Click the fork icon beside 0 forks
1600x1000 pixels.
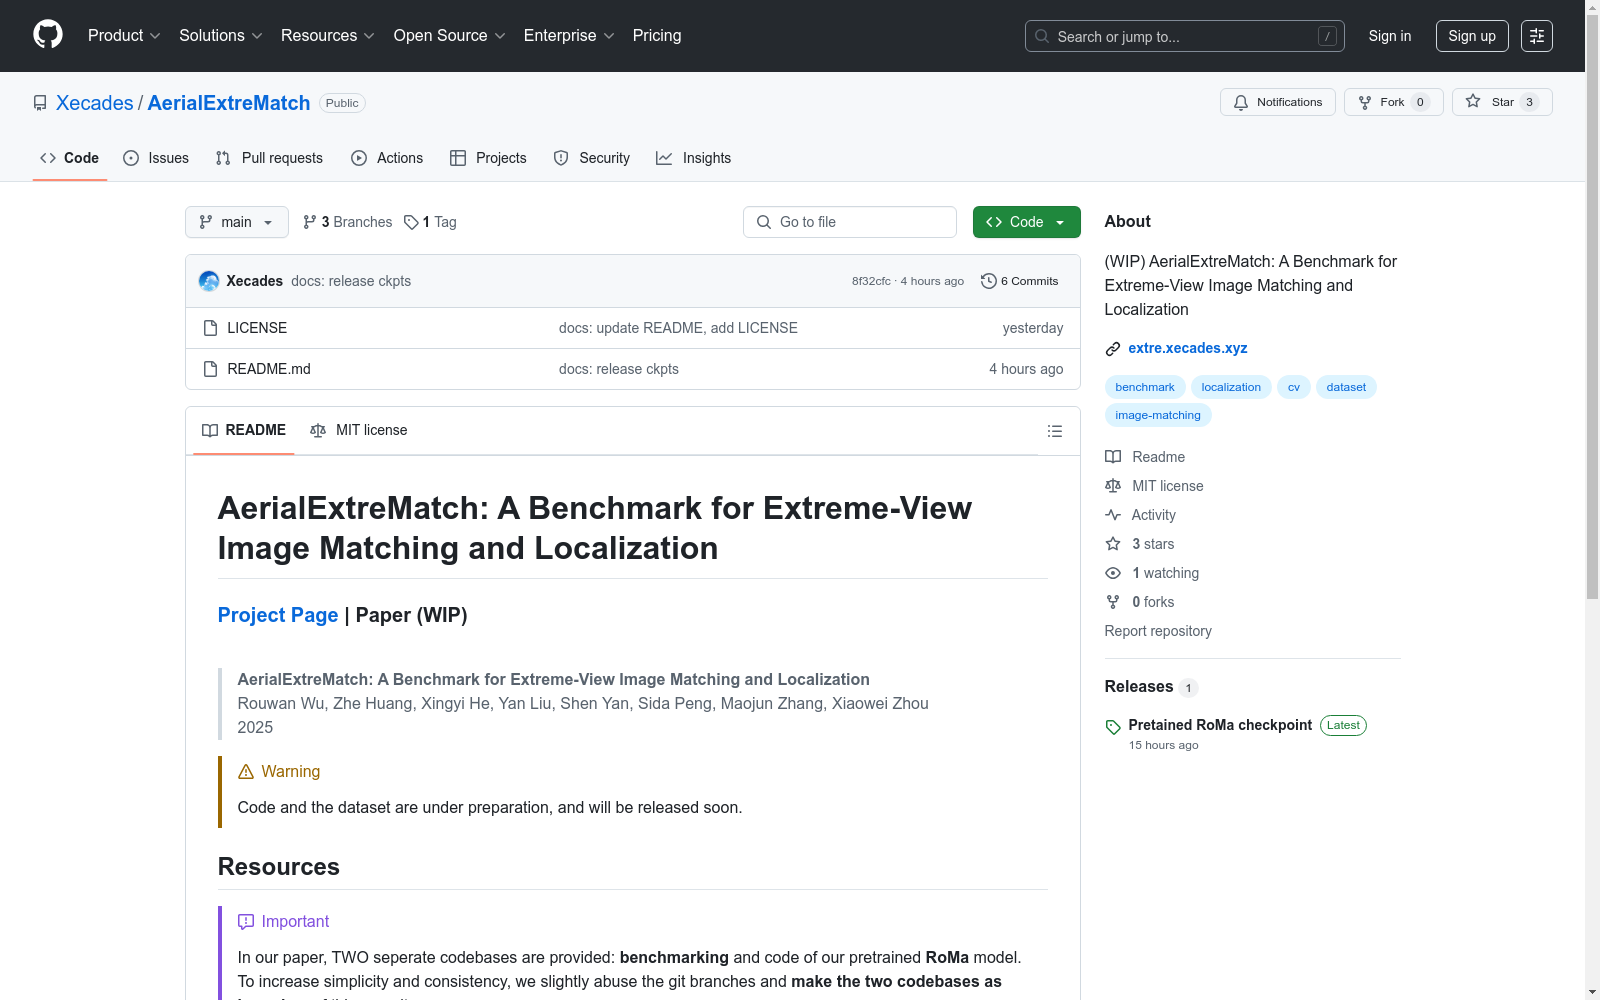[1113, 602]
